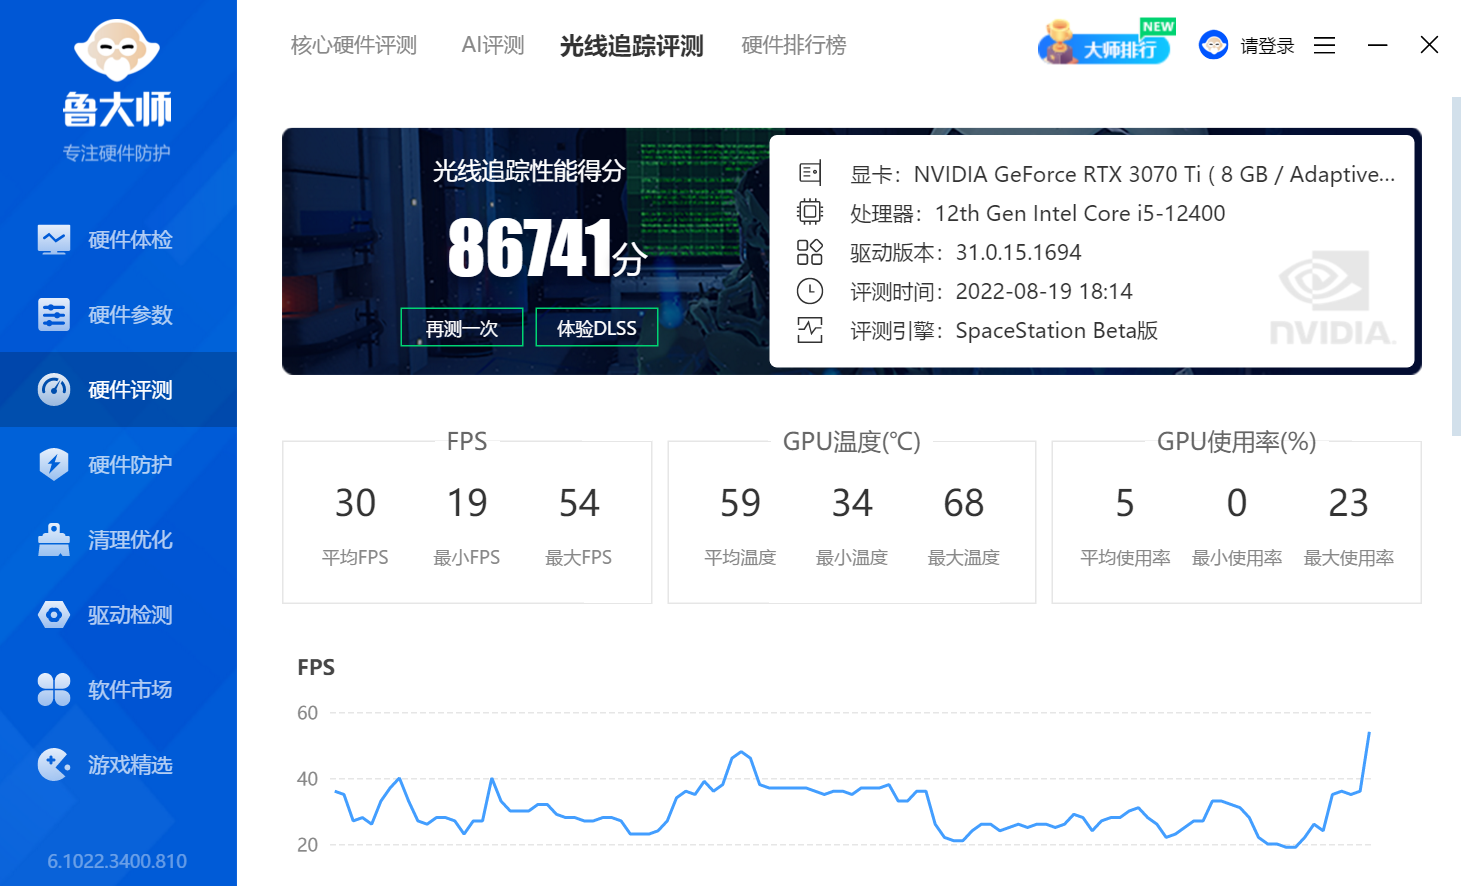Viewport: 1466px width, 886px height.
Task: Open the 硬件排行榜 tab
Action: pyautogui.click(x=793, y=44)
